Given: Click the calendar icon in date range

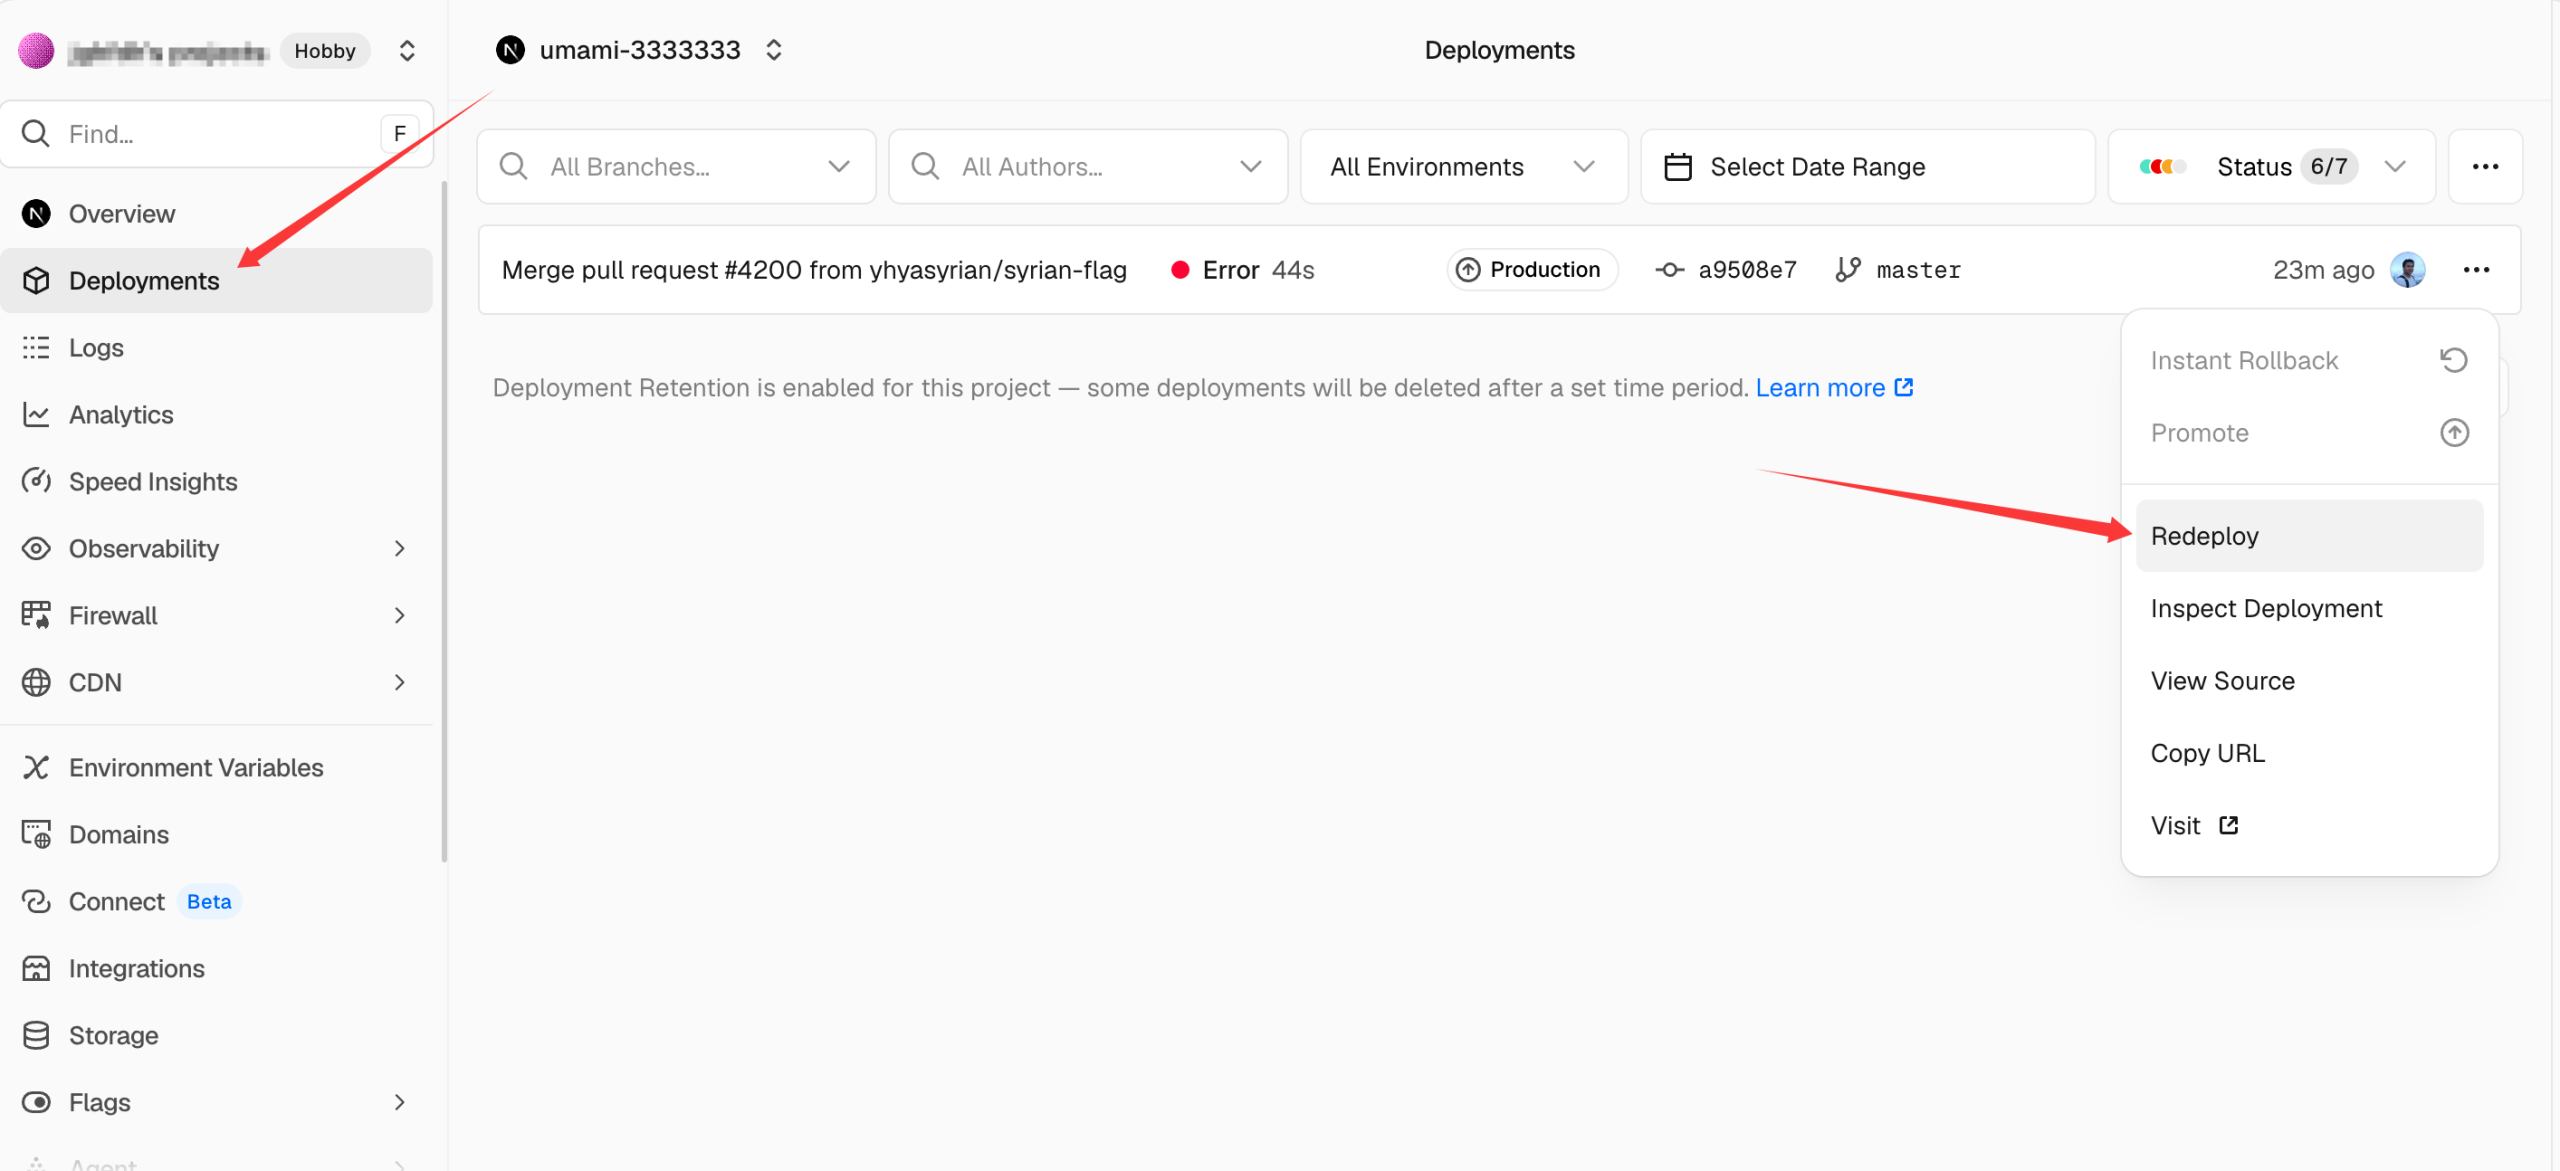Looking at the screenshot, I should point(1678,167).
